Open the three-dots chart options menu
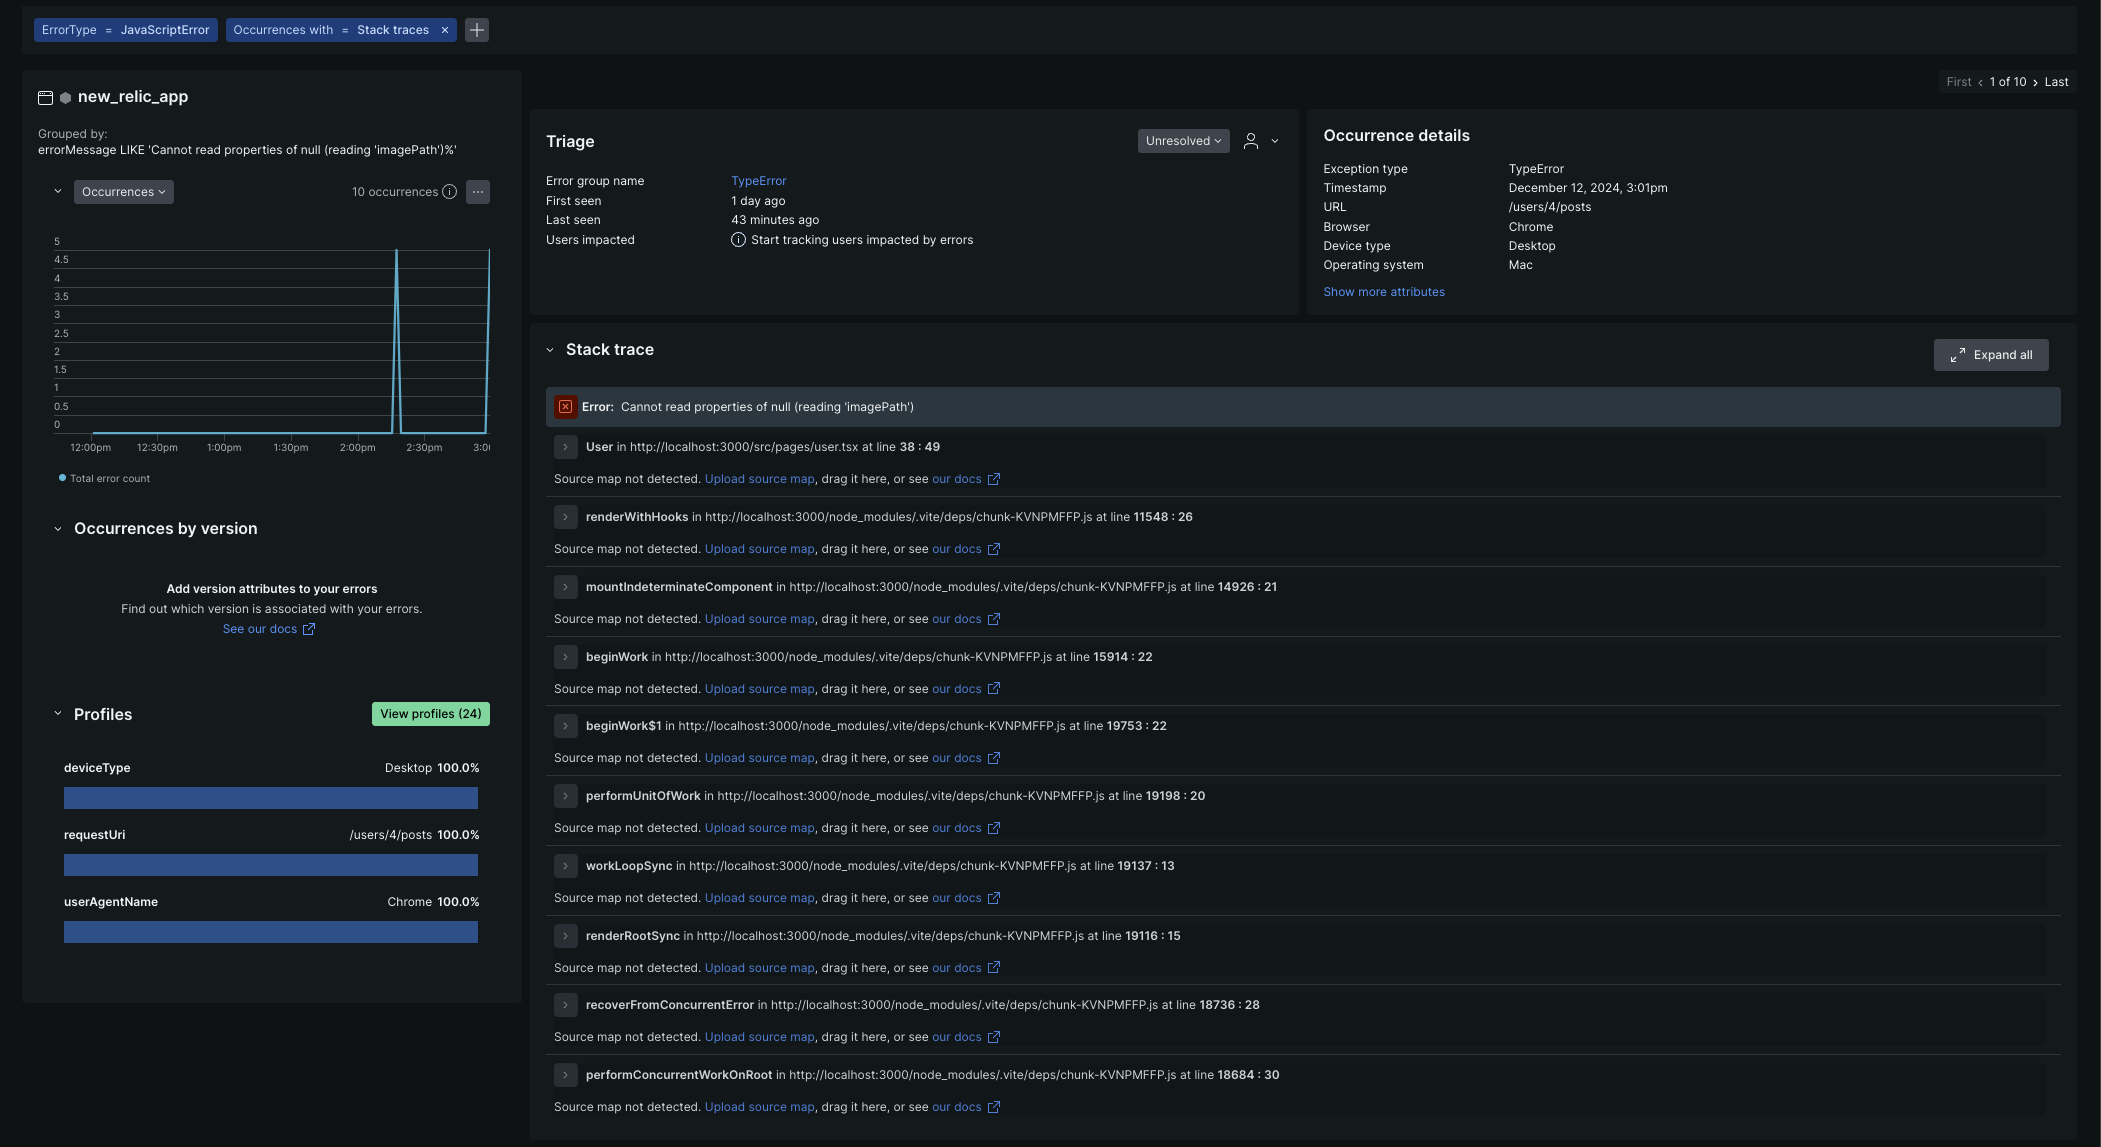2101x1147 pixels. [478, 192]
